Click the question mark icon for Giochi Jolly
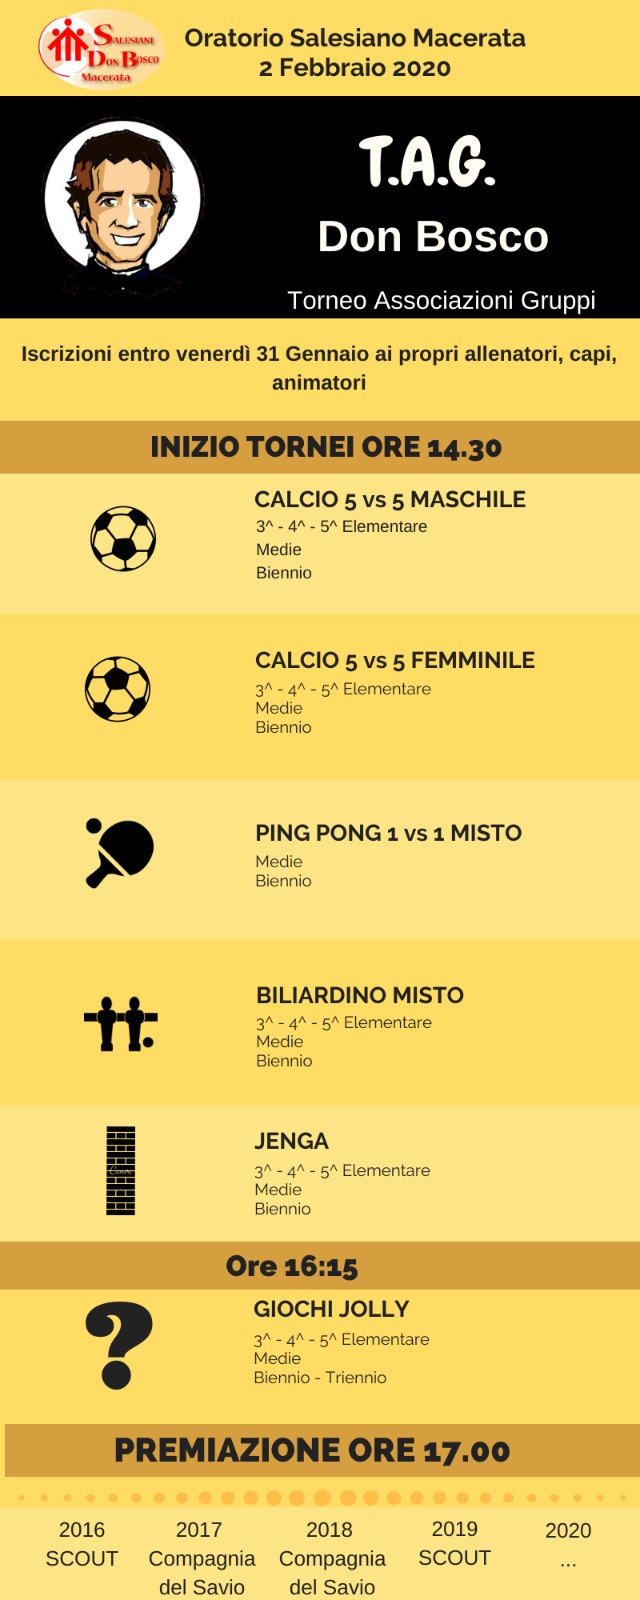Image resolution: width=640 pixels, height=1600 pixels. point(119,1346)
